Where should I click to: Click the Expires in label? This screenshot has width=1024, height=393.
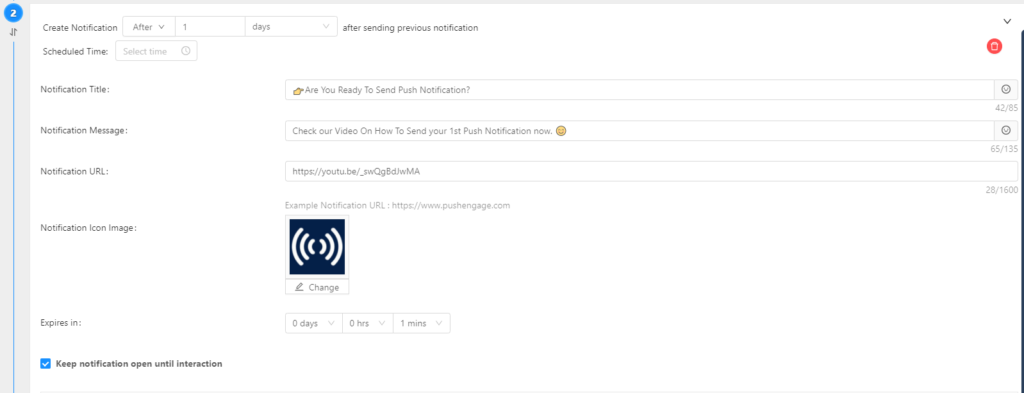click(x=61, y=322)
